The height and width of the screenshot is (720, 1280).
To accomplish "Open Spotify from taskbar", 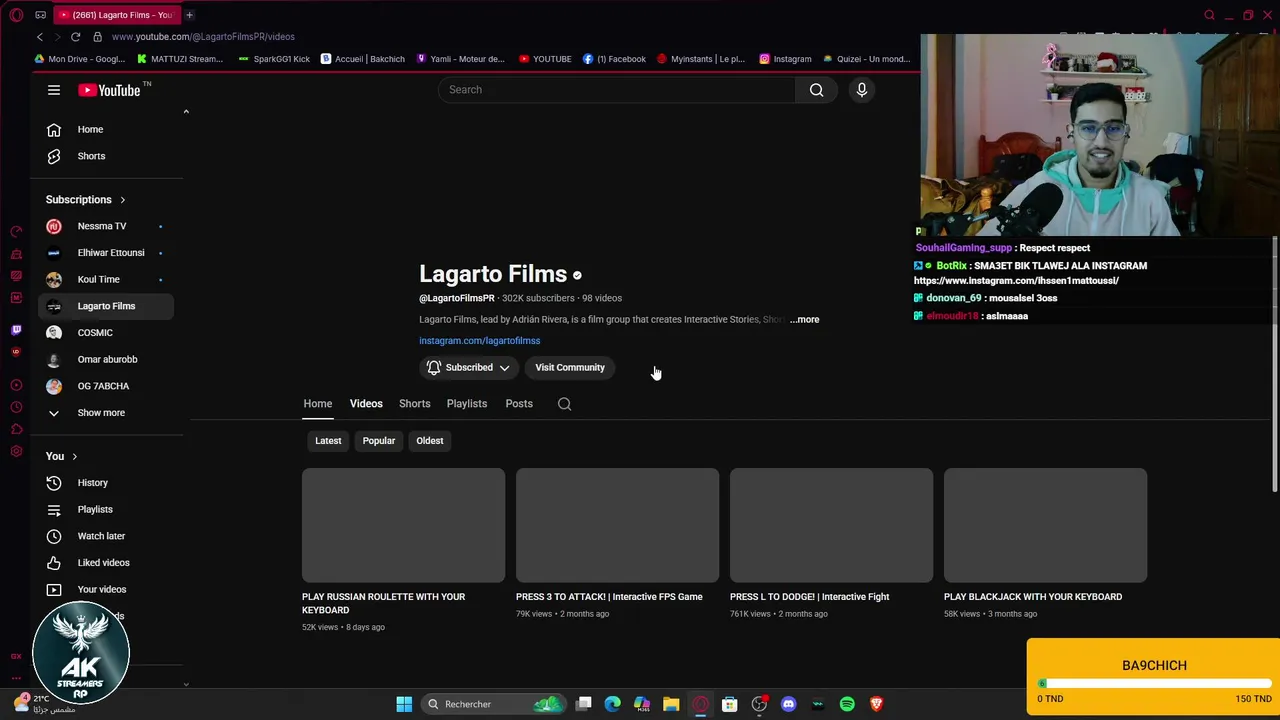I will [x=847, y=704].
